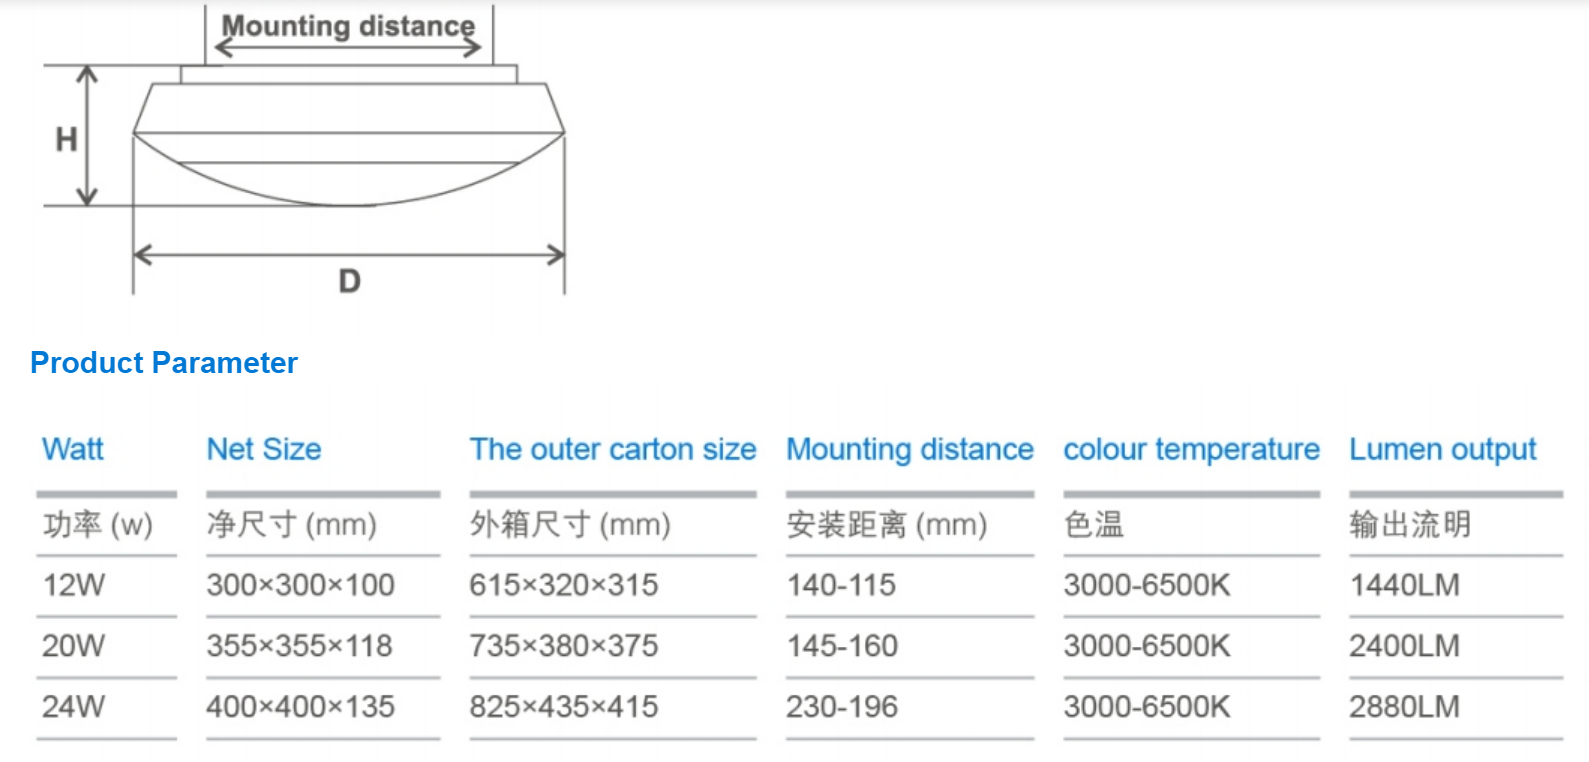Image resolution: width=1589 pixels, height=762 pixels.
Task: Select the Watt column header
Action: (73, 449)
